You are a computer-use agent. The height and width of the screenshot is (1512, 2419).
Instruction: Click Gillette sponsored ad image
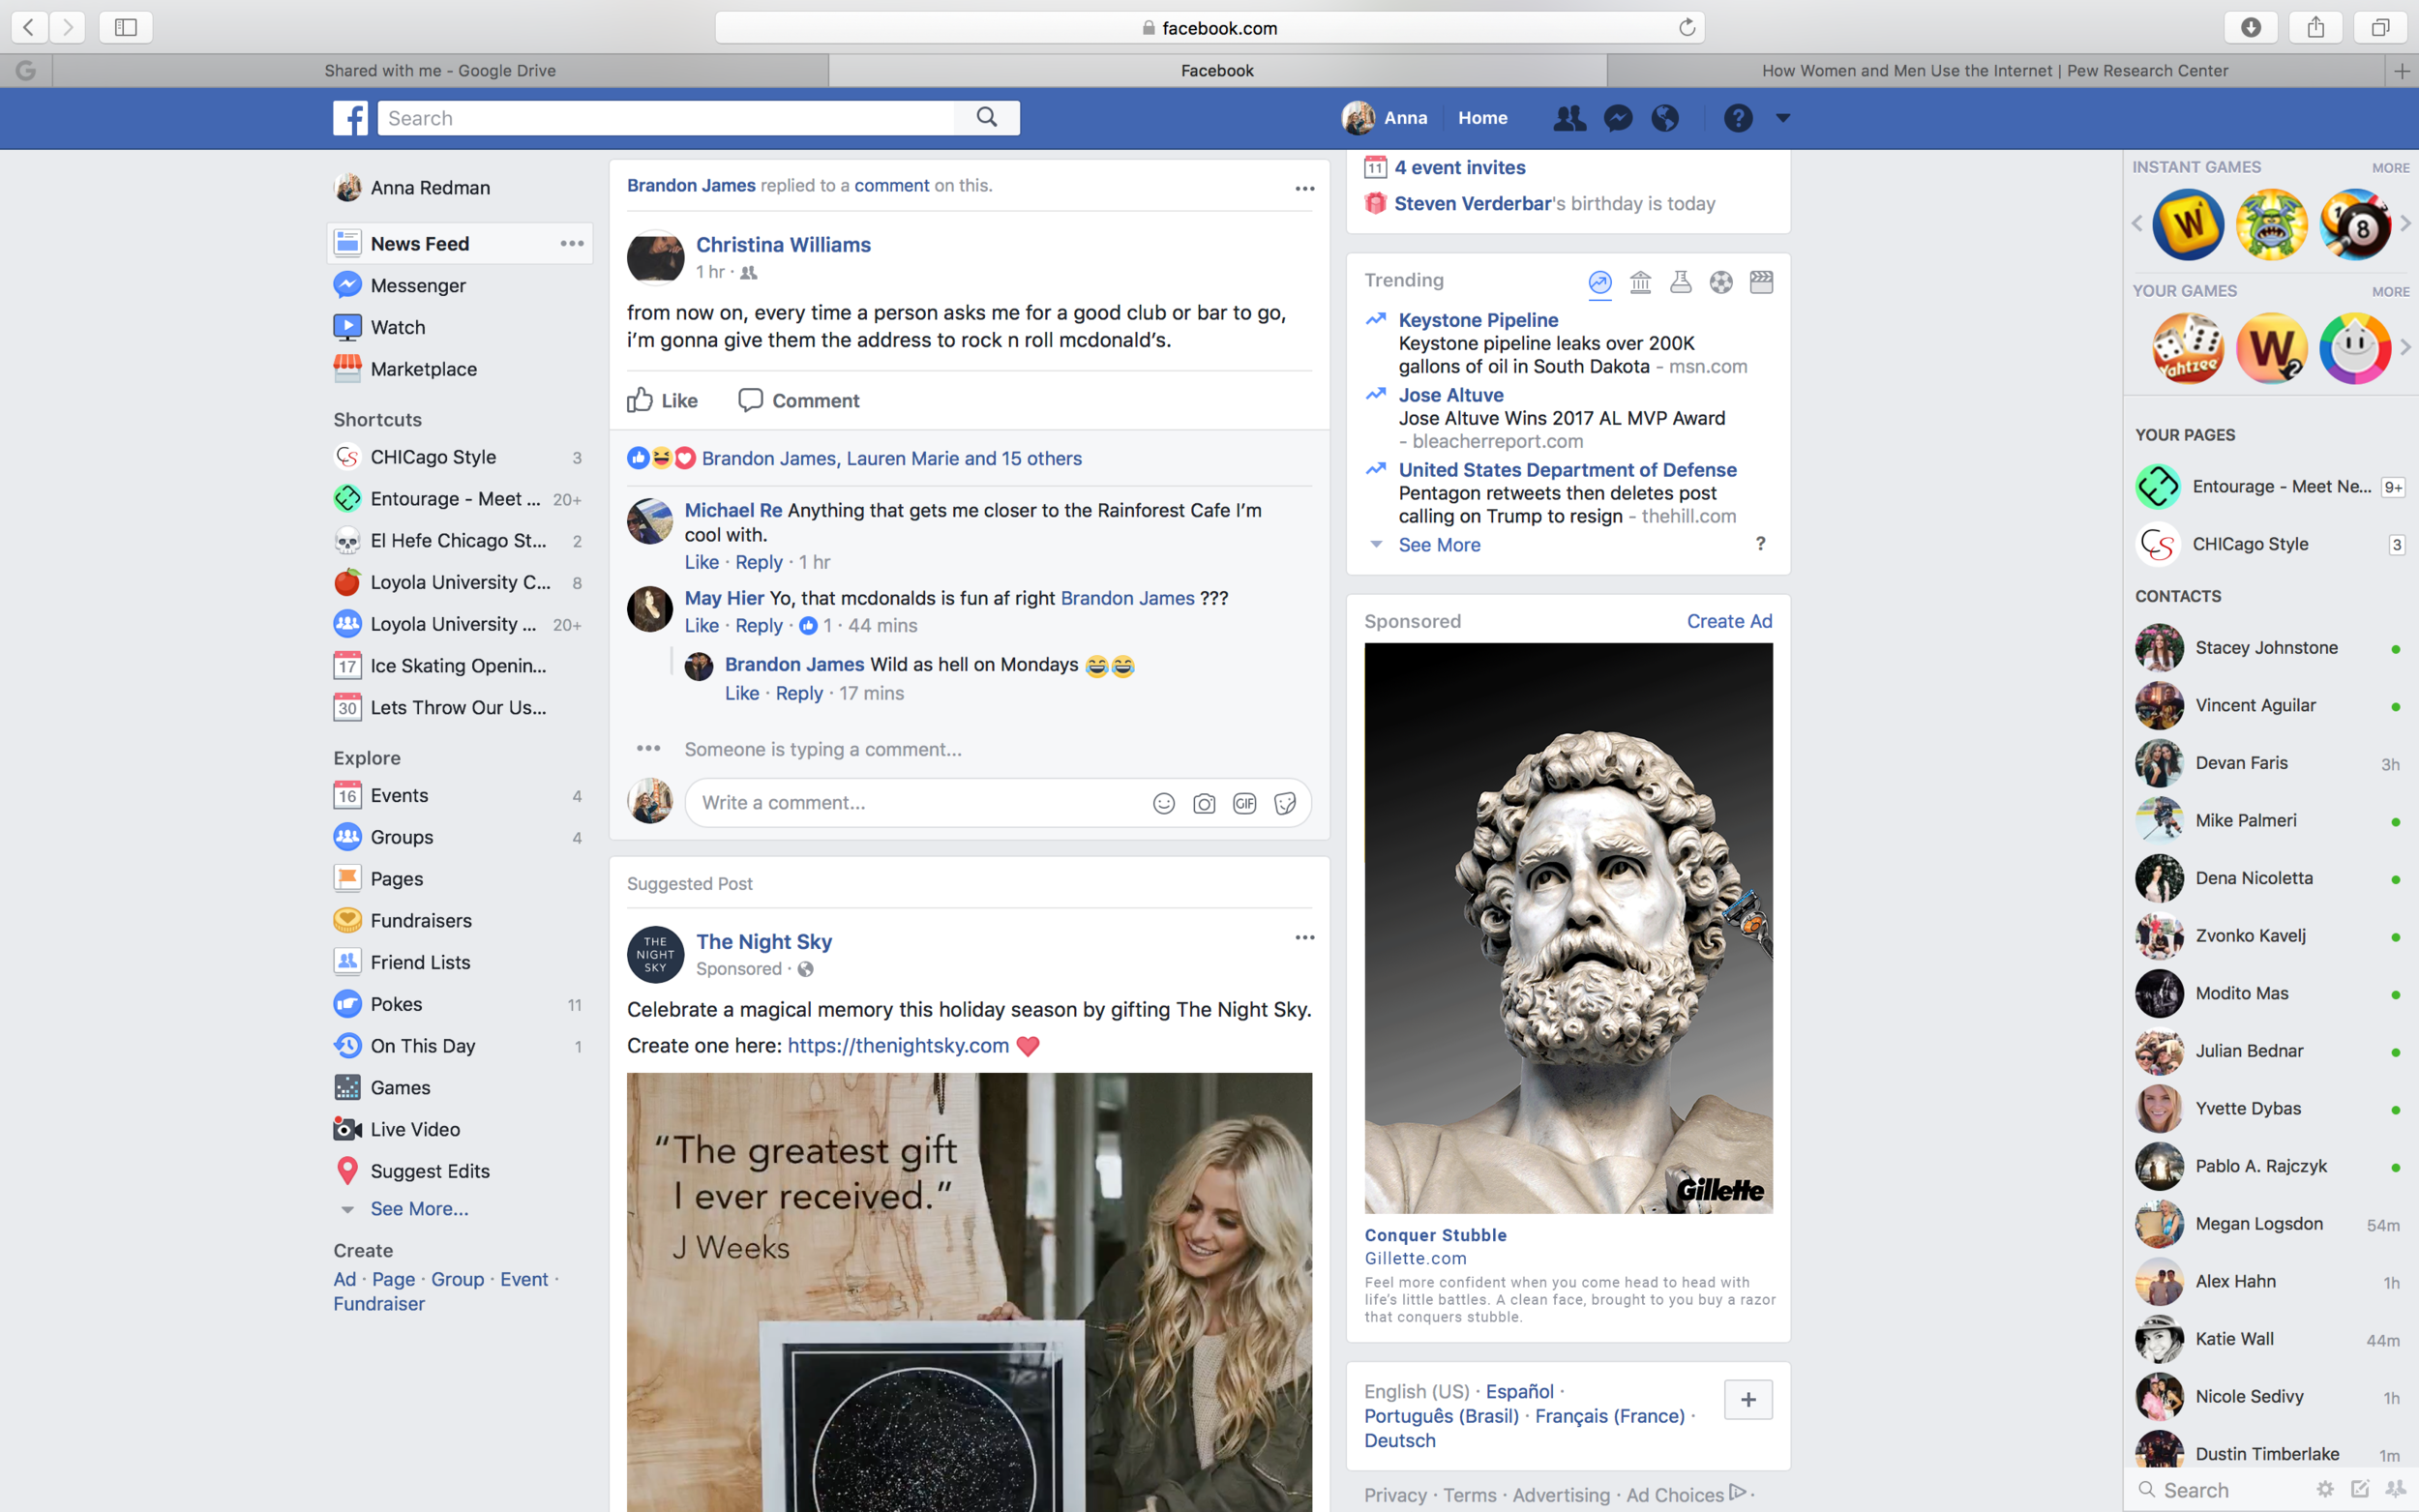[x=1568, y=928]
